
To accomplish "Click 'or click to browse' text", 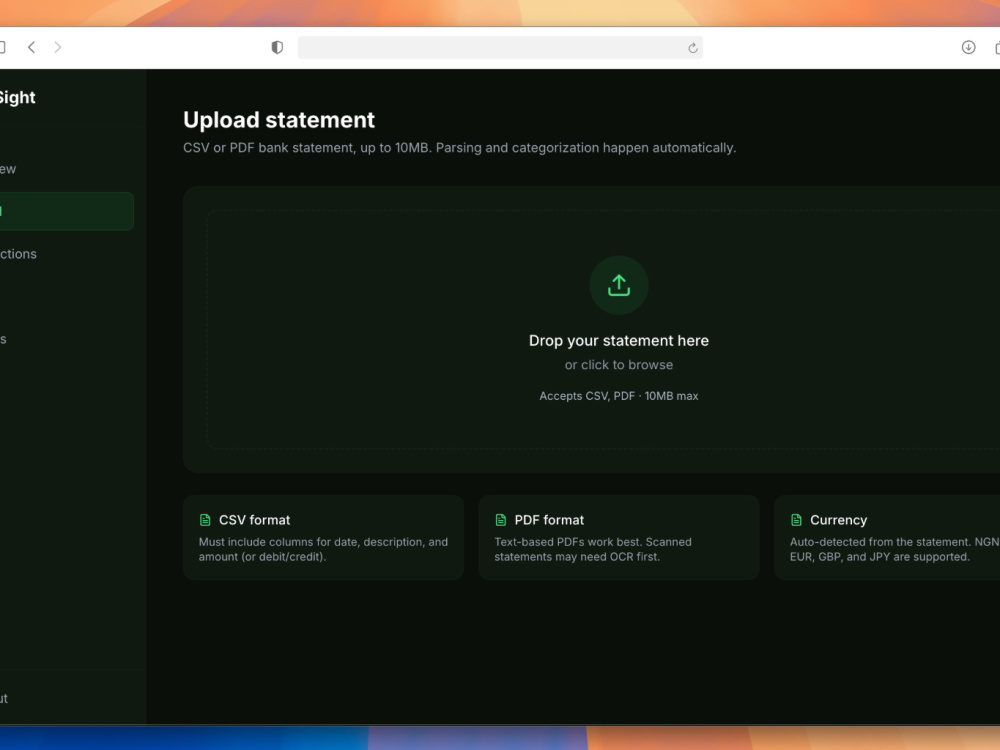I will [619, 365].
